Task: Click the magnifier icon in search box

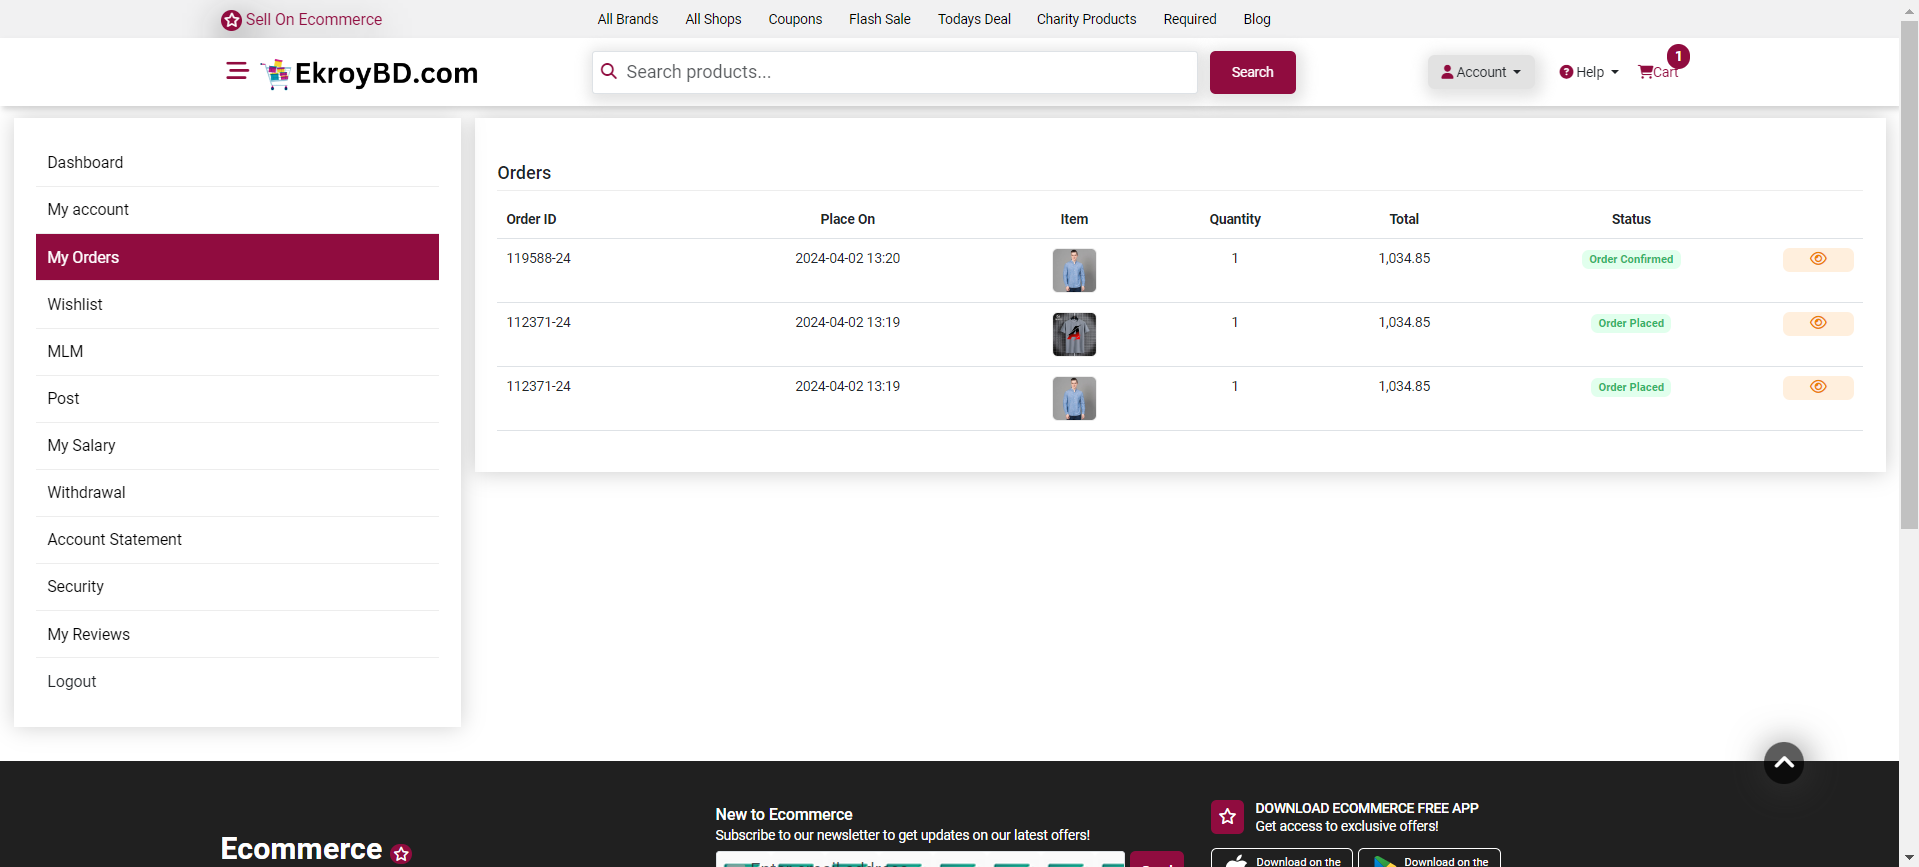Action: tap(609, 72)
